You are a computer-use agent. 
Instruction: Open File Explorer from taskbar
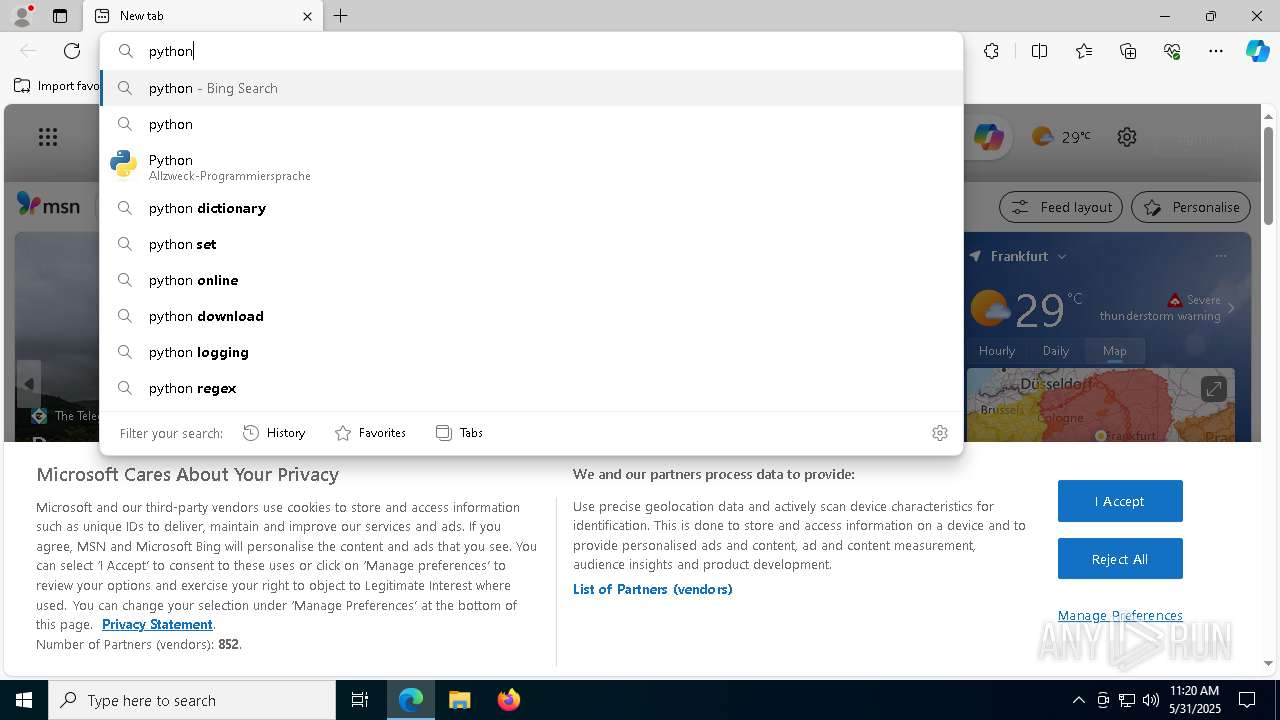pos(459,700)
